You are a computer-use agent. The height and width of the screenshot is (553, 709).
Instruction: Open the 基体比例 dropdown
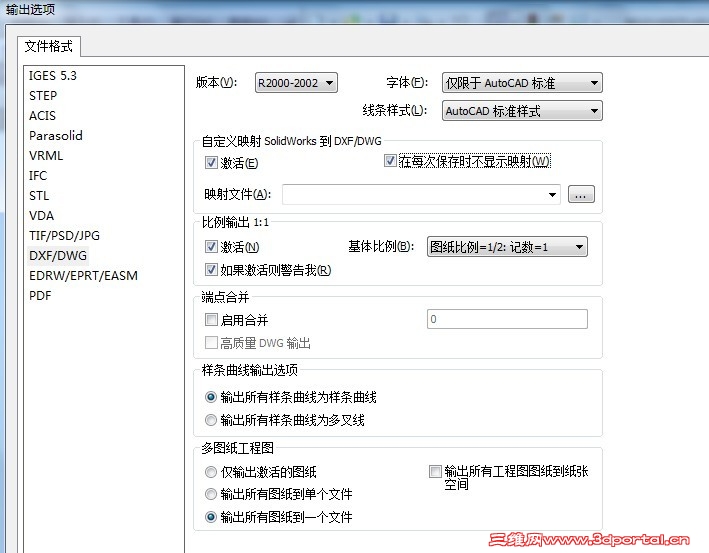[507, 247]
